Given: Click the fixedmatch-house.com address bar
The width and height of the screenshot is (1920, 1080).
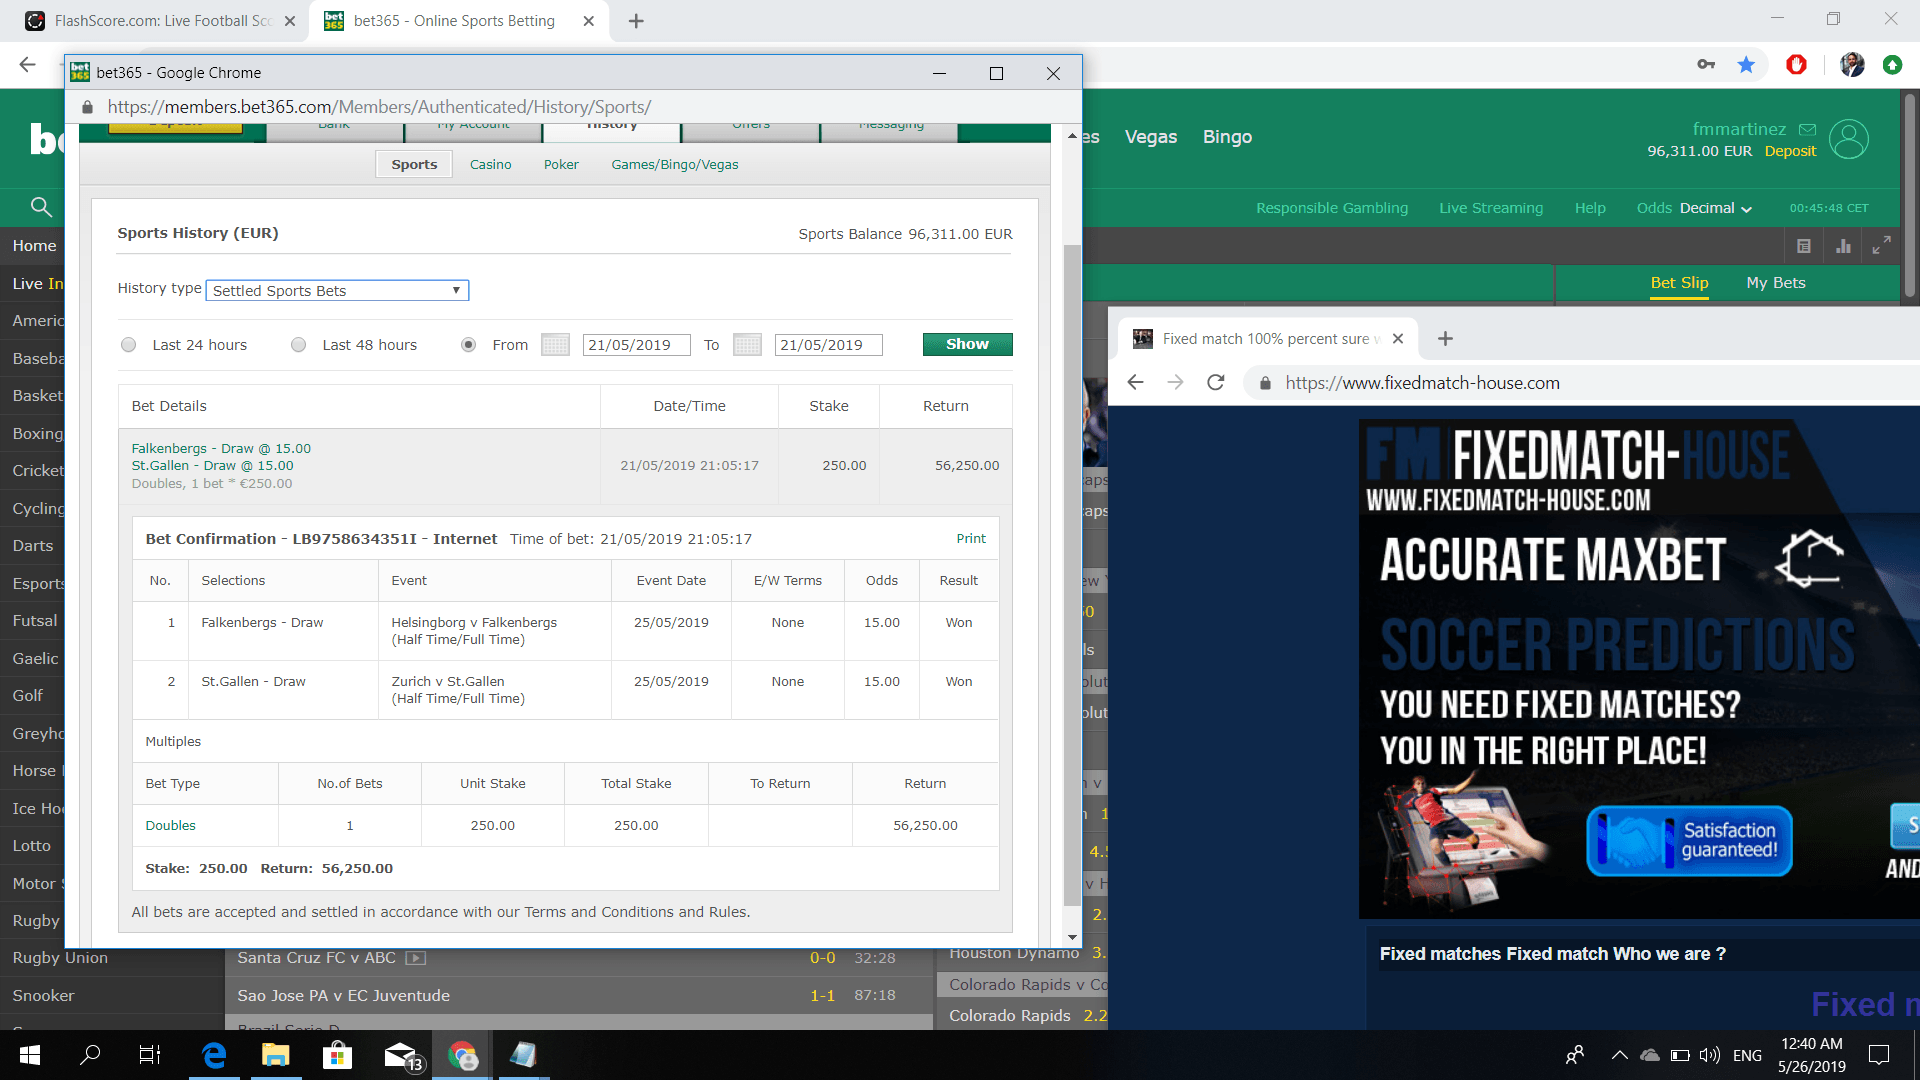Looking at the screenshot, I should click(1580, 383).
